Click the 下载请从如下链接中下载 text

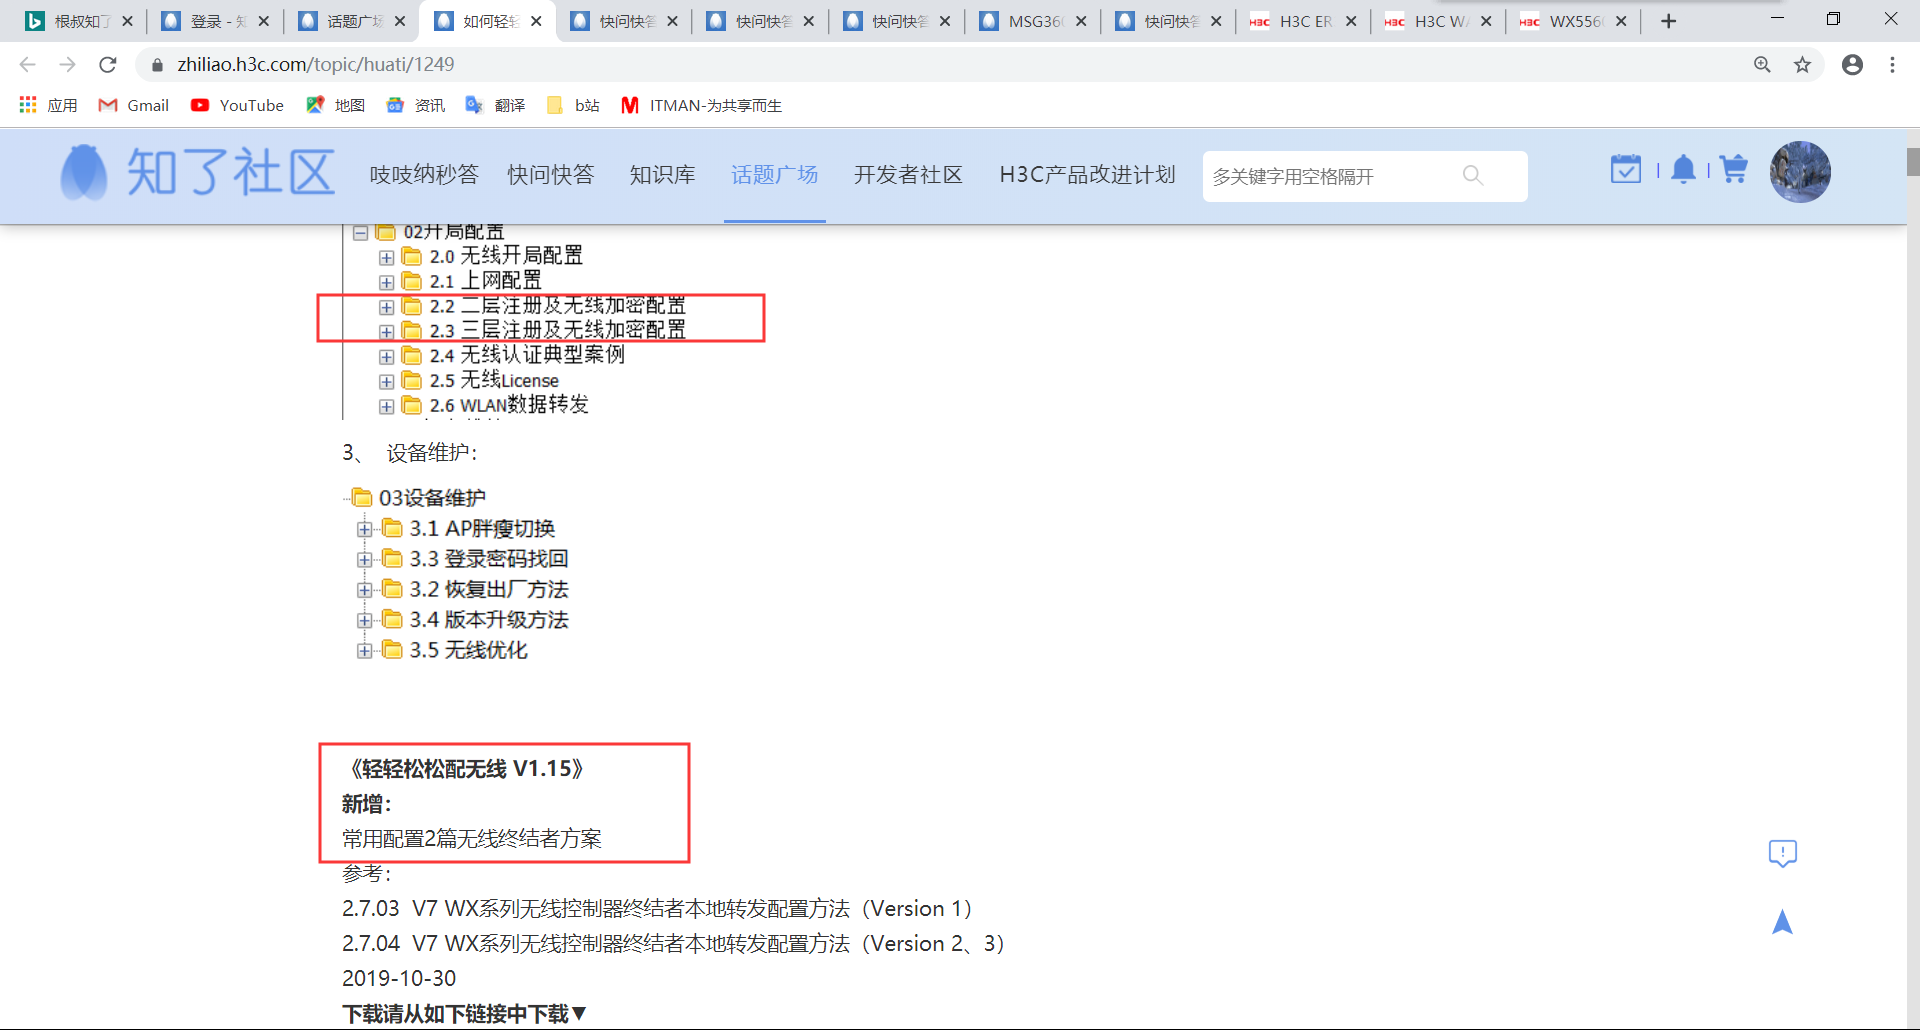point(464,1014)
